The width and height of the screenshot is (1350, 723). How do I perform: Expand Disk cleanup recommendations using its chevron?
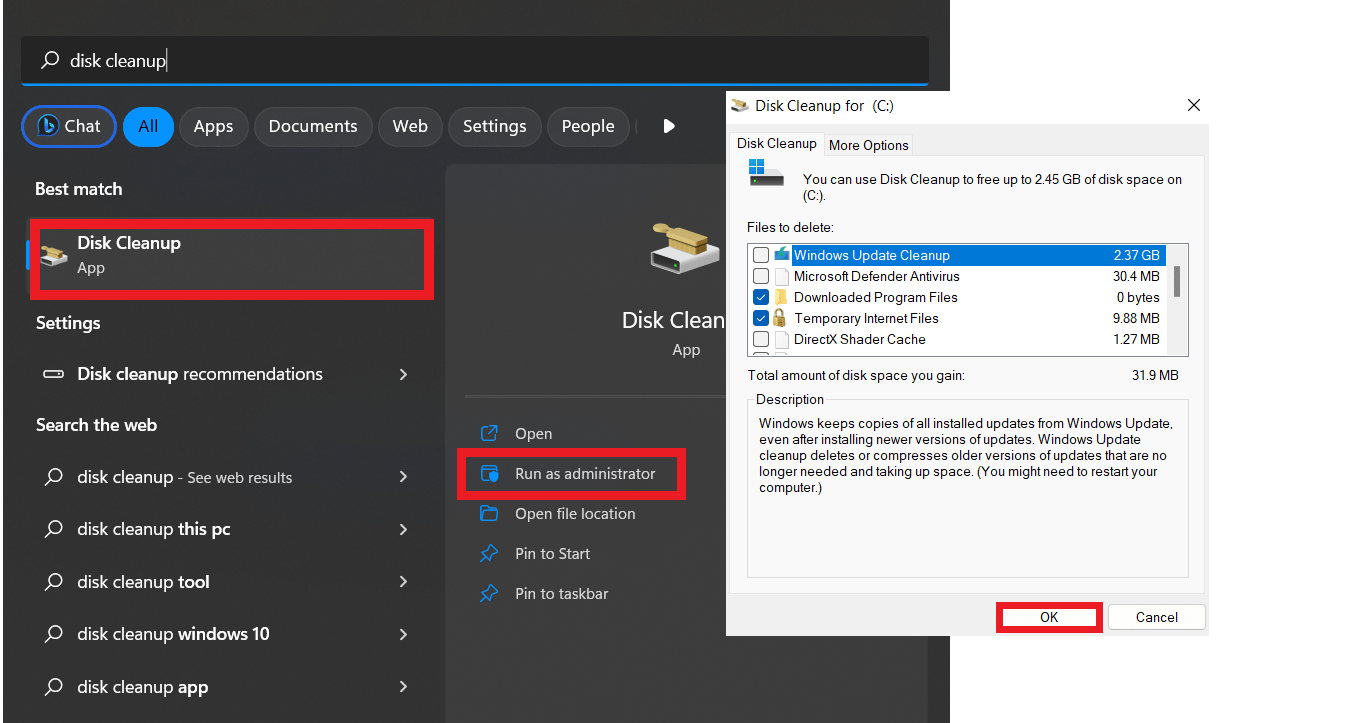click(404, 374)
